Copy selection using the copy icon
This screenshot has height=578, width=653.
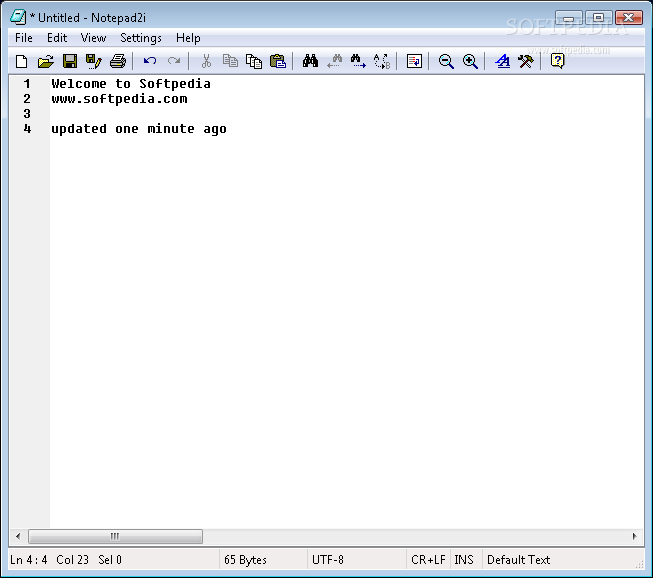click(x=230, y=62)
